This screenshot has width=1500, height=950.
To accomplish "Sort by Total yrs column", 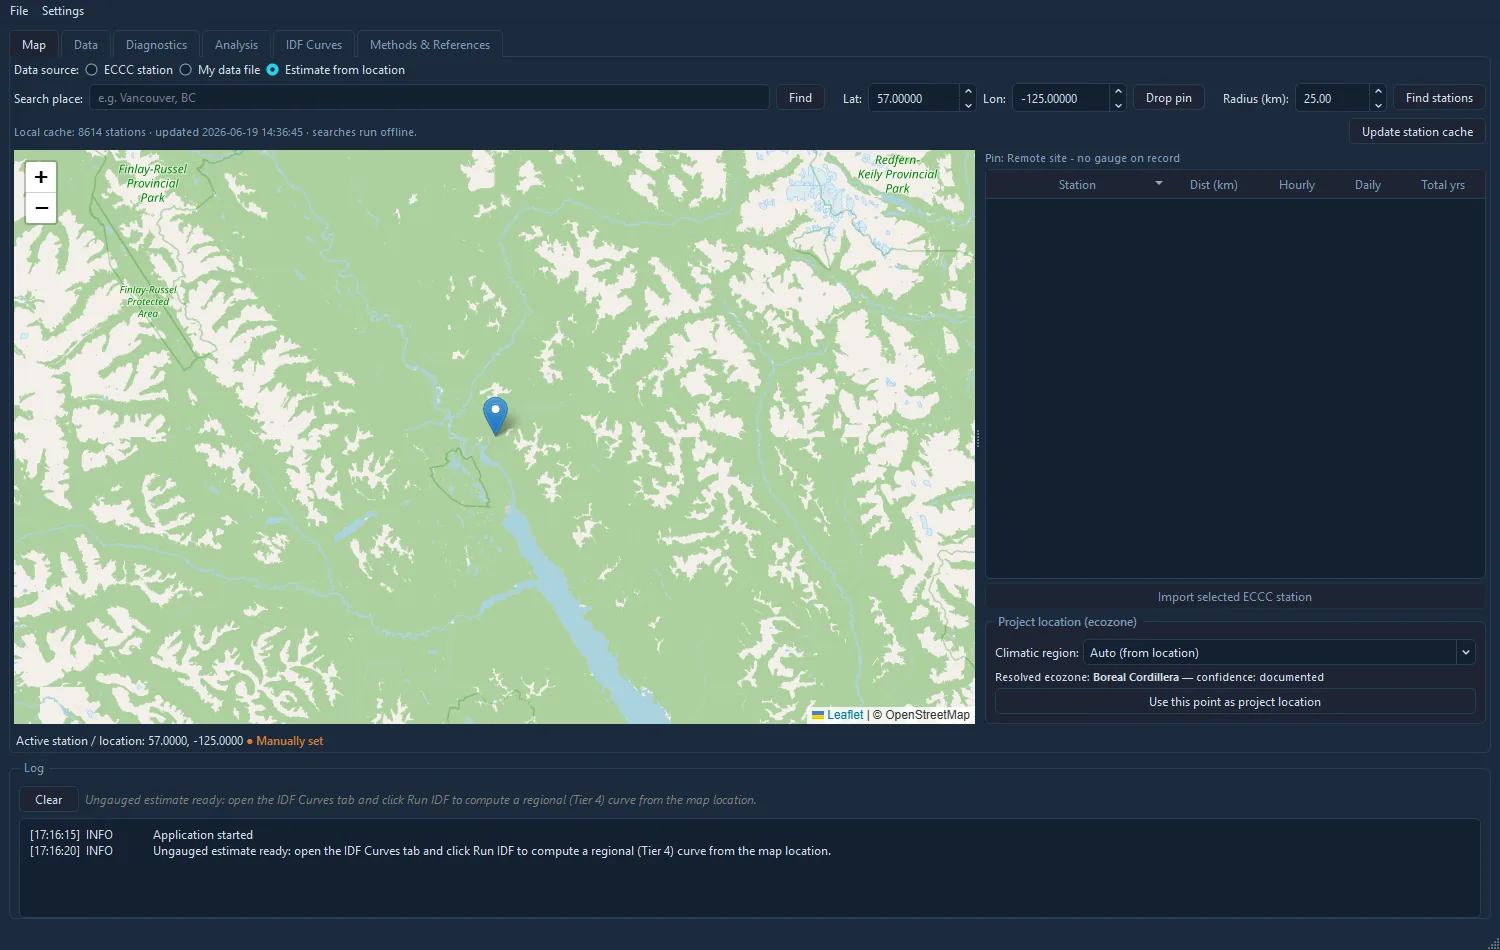I will (1443, 185).
